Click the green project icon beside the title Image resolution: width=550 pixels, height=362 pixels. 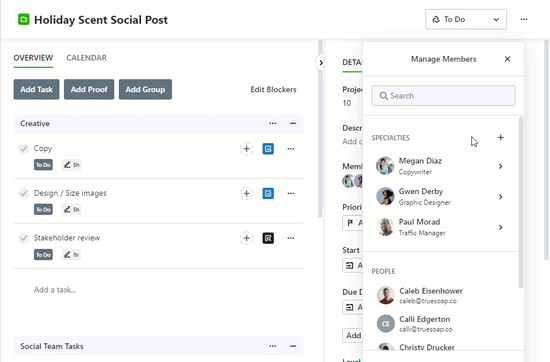24,19
